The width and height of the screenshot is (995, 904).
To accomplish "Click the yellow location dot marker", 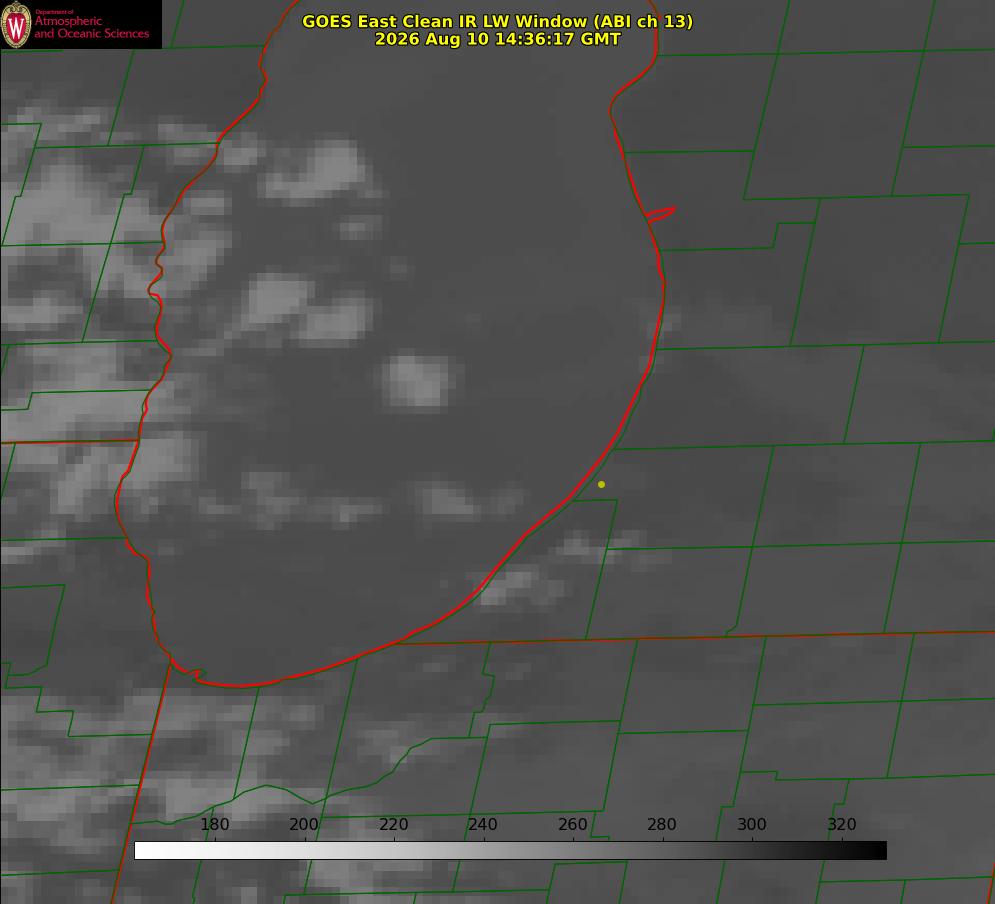I will pyautogui.click(x=601, y=484).
